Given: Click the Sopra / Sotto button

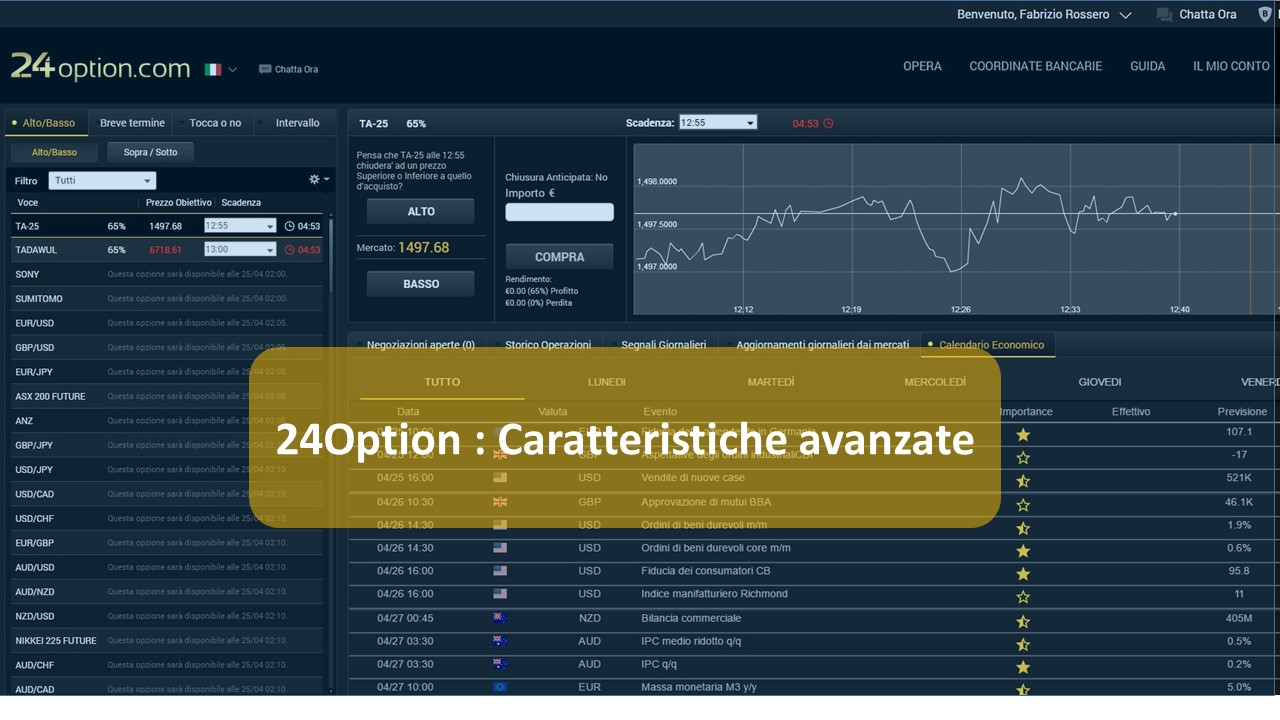Looking at the screenshot, I should click(150, 152).
